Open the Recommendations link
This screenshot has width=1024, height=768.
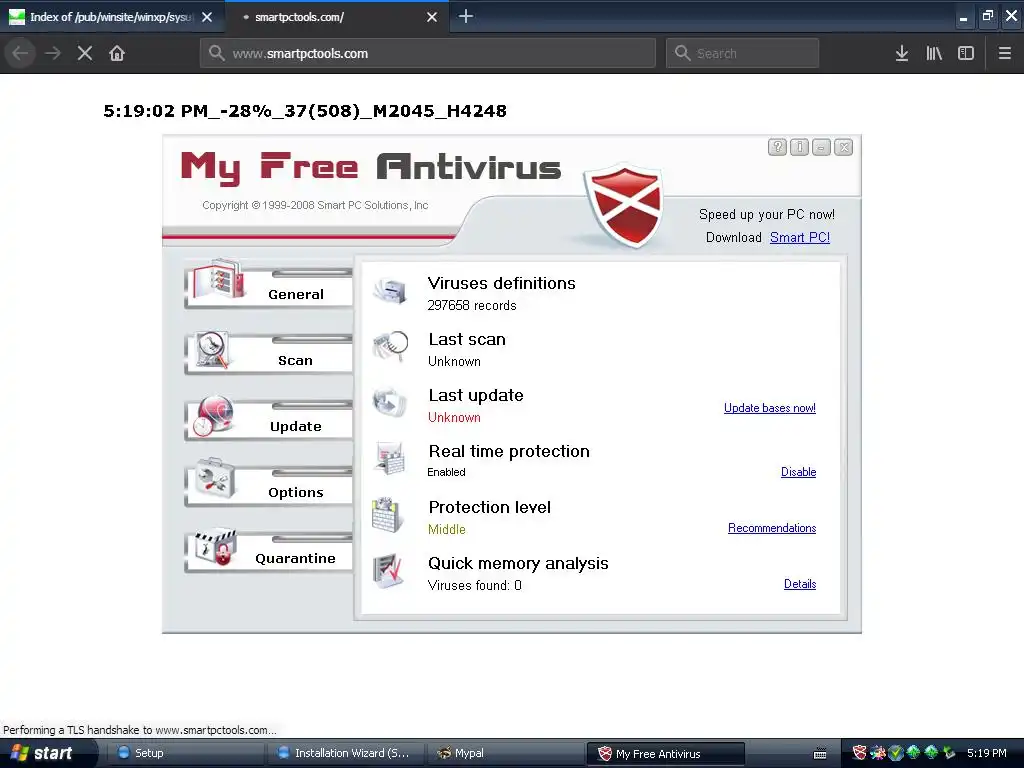(x=772, y=528)
